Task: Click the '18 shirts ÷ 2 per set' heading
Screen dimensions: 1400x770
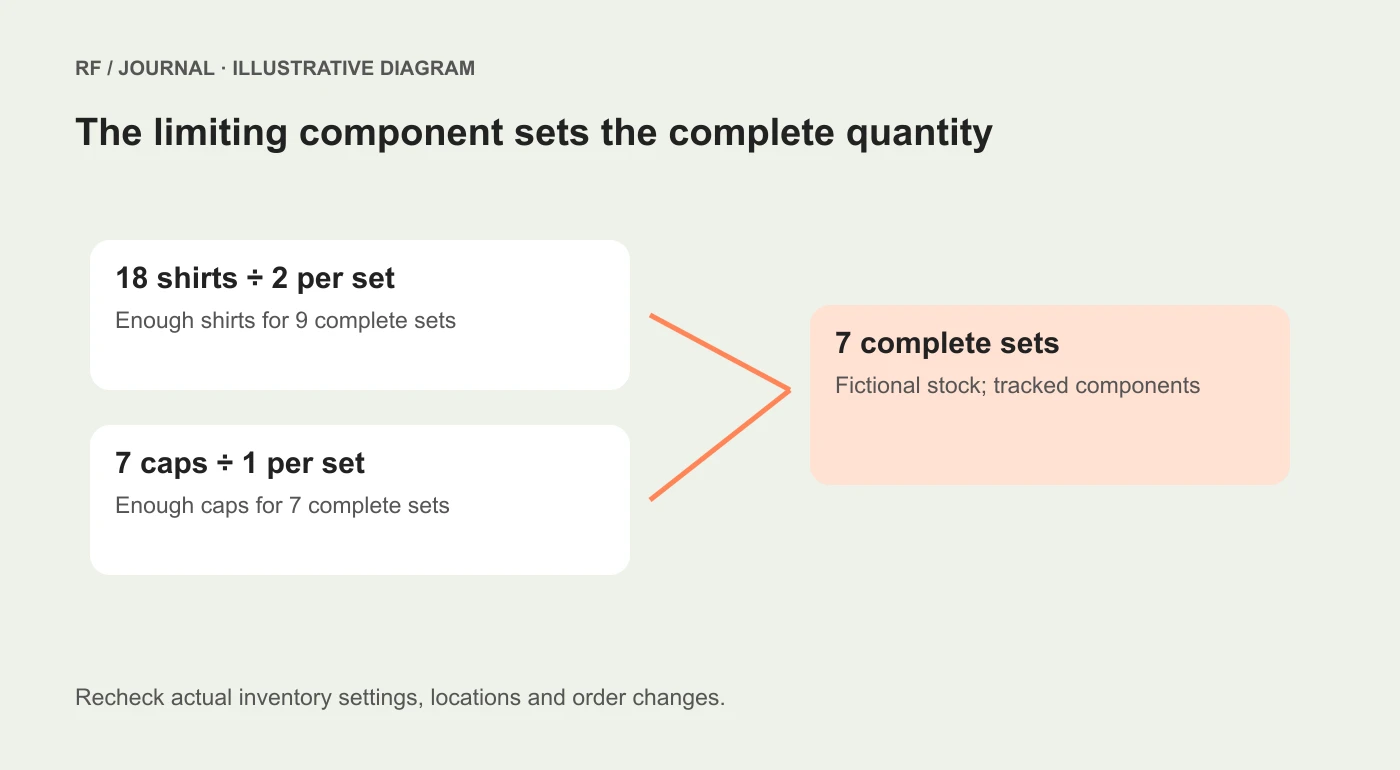Action: (x=255, y=278)
